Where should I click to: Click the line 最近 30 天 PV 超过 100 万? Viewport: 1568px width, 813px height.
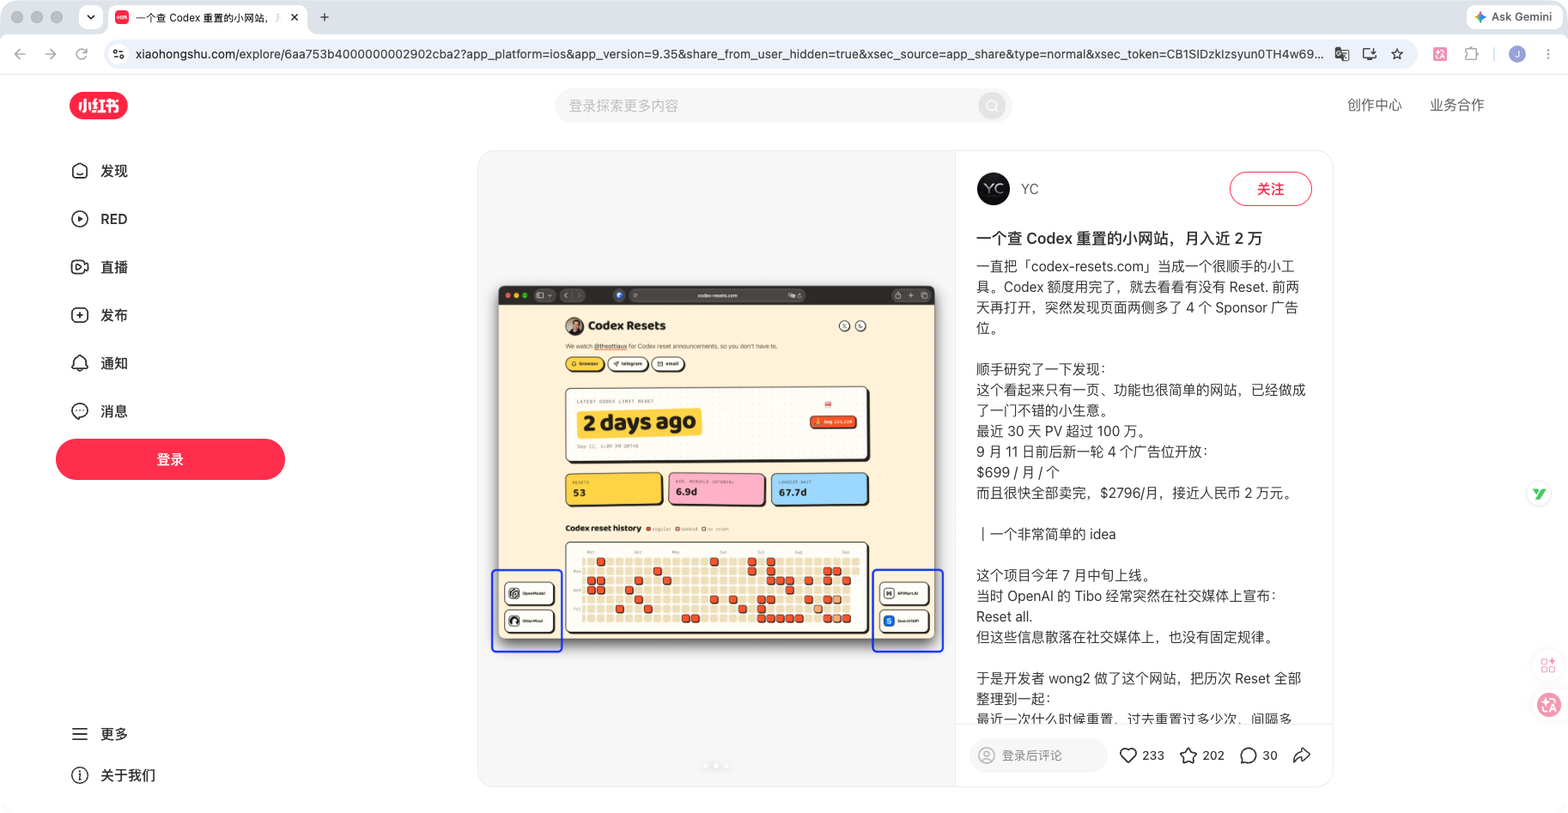click(x=1061, y=431)
